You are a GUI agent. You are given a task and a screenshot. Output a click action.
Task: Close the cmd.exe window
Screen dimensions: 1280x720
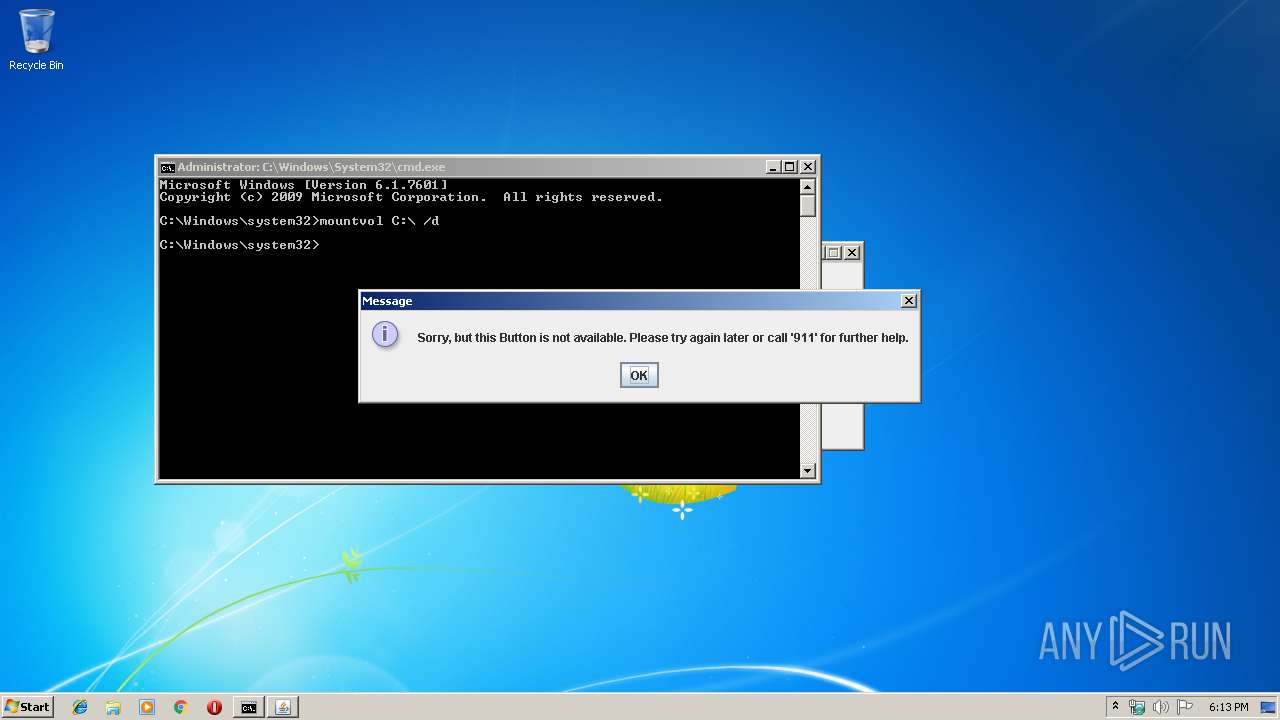[x=807, y=167]
